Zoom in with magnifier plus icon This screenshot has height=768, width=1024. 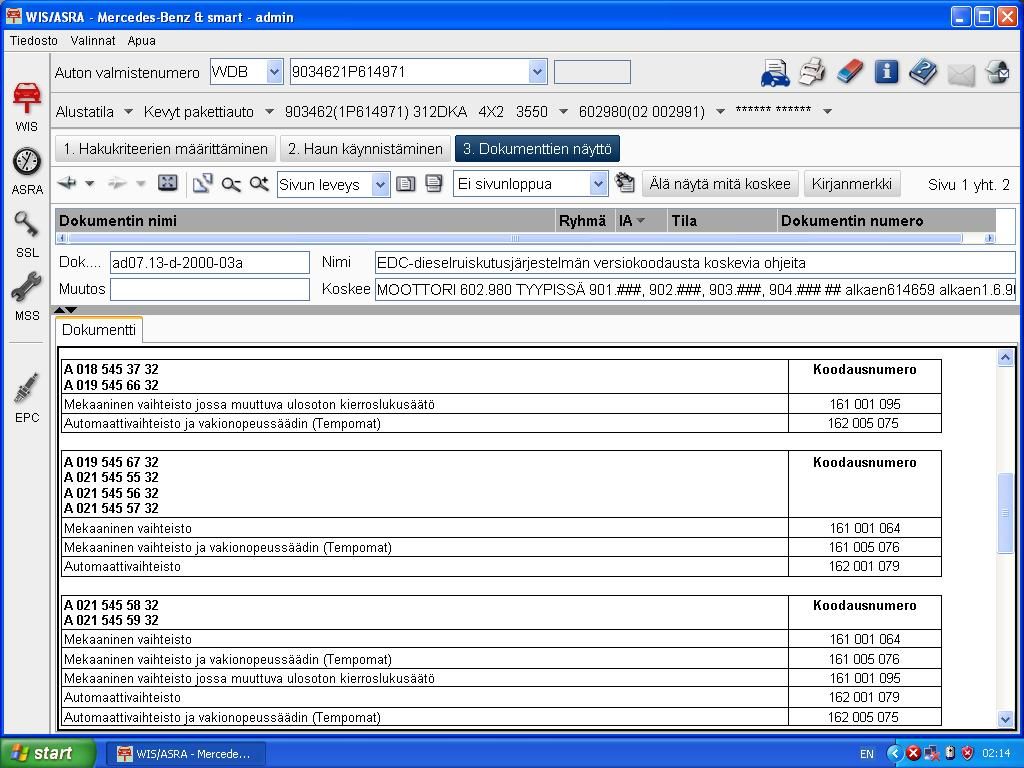tap(259, 184)
